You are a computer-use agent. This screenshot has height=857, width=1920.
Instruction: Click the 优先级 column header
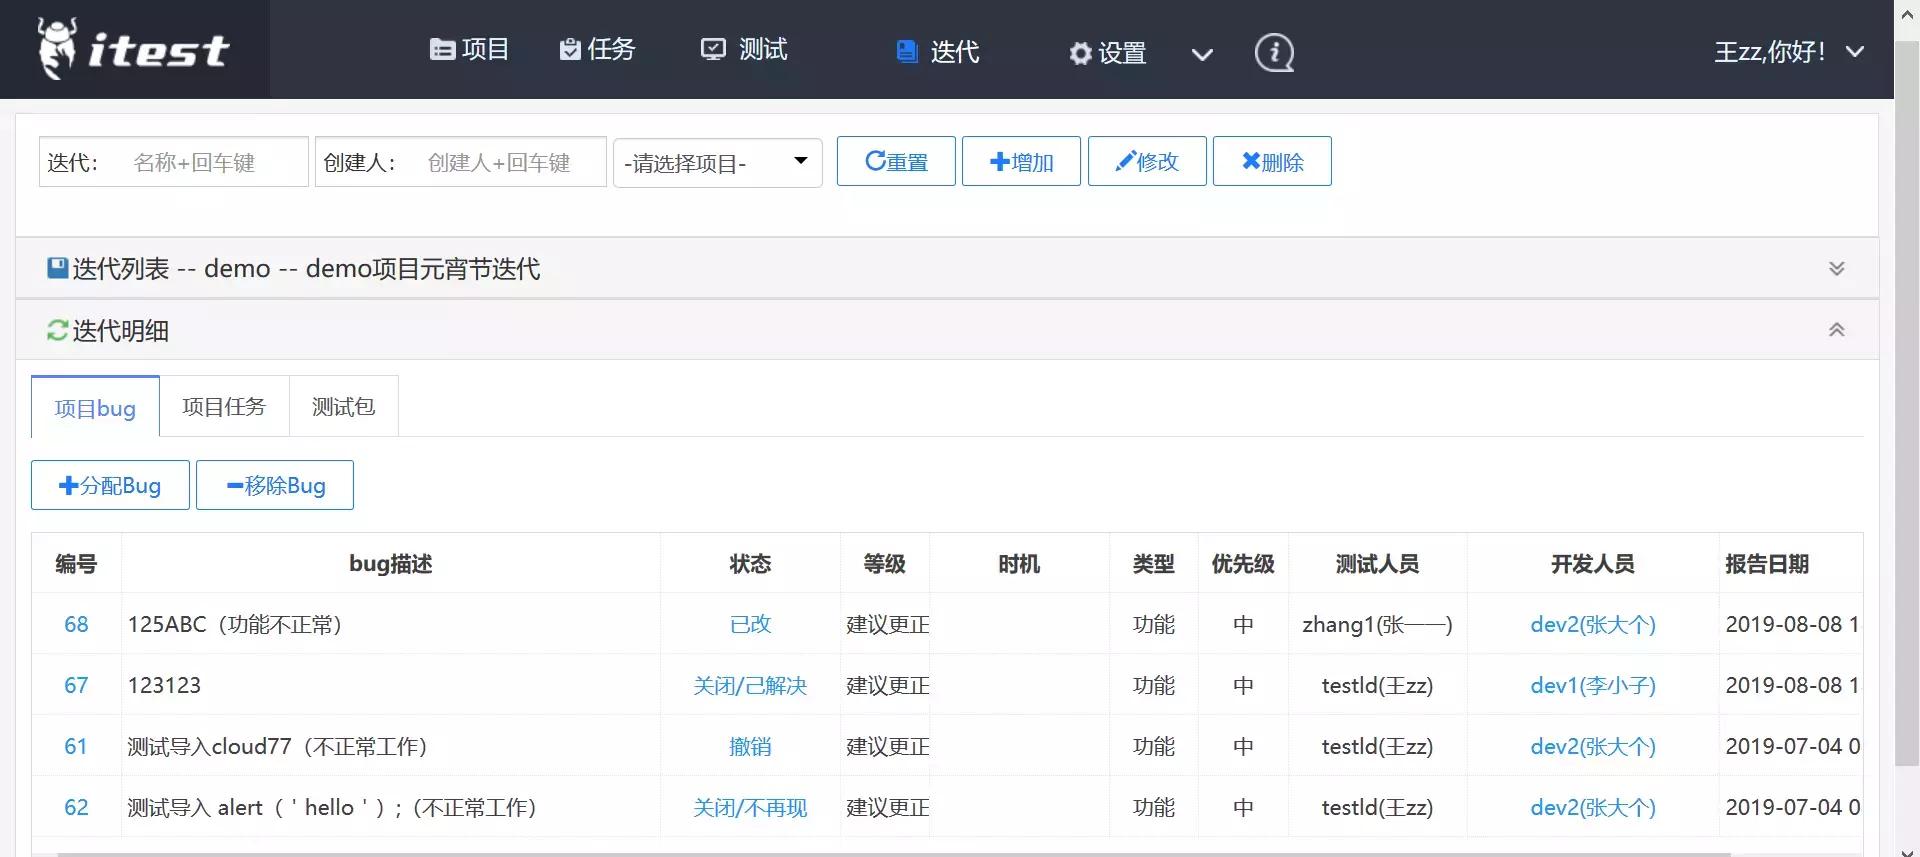1243,563
